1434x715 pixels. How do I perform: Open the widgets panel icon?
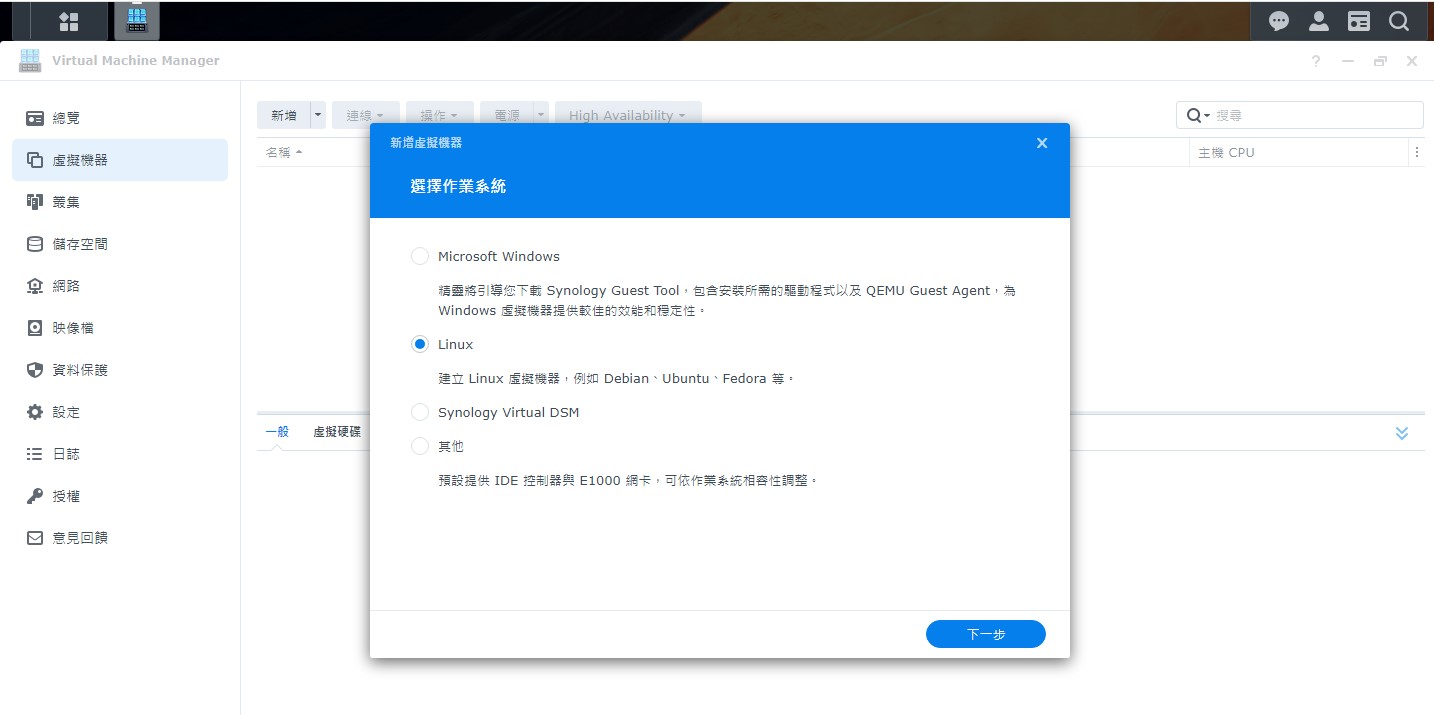click(x=1358, y=21)
